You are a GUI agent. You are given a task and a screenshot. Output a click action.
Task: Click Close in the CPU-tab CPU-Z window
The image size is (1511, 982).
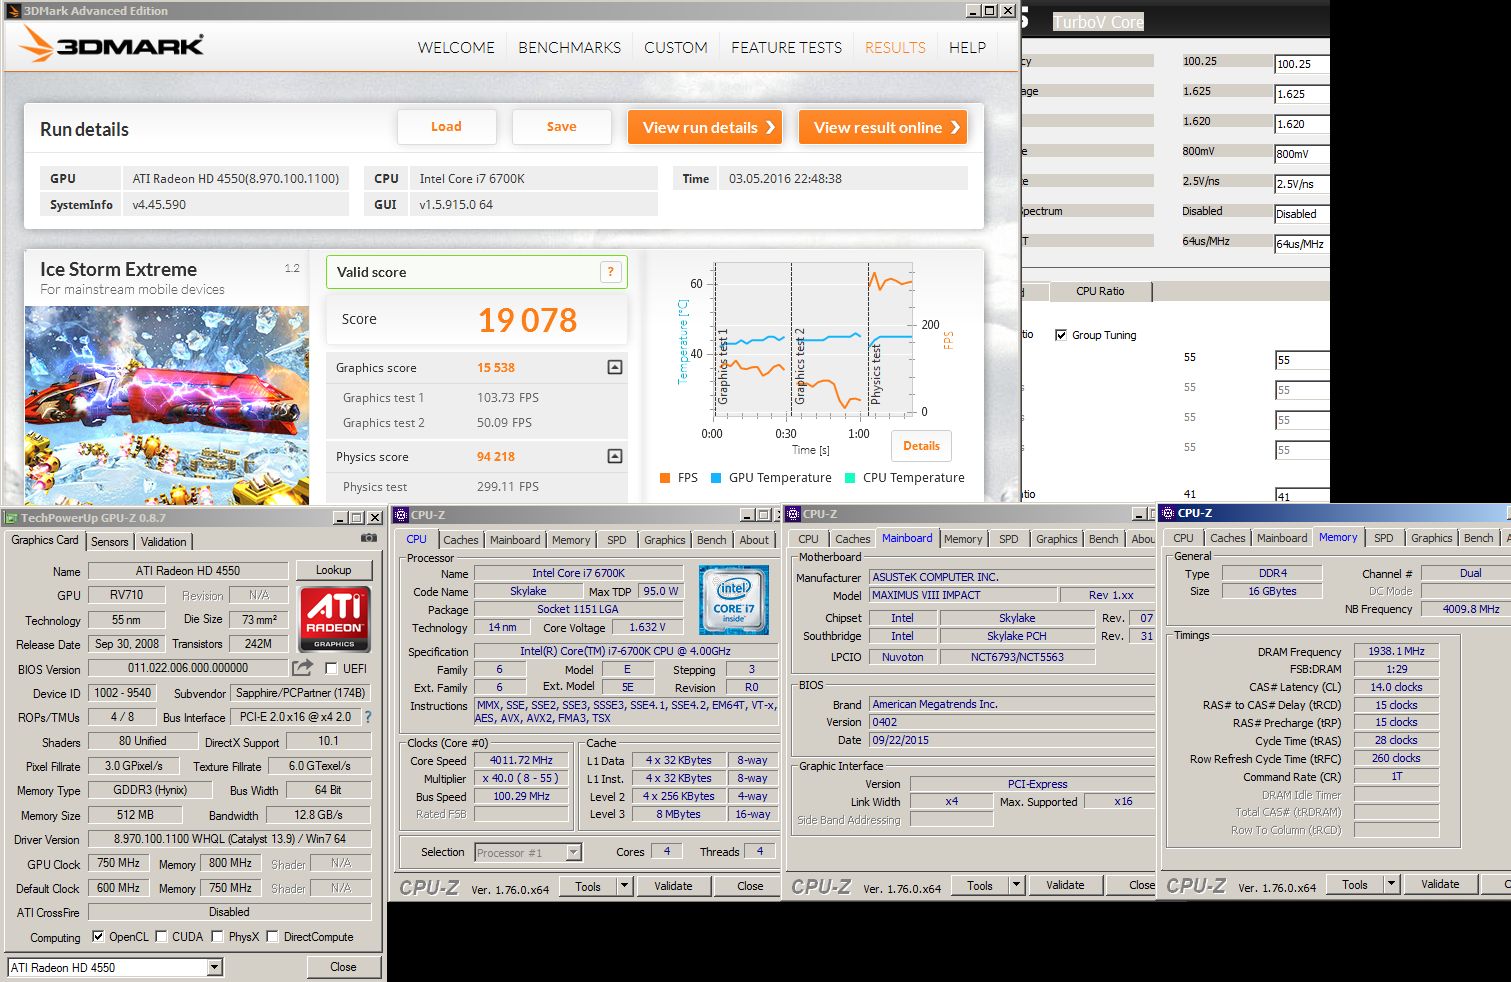(x=750, y=886)
